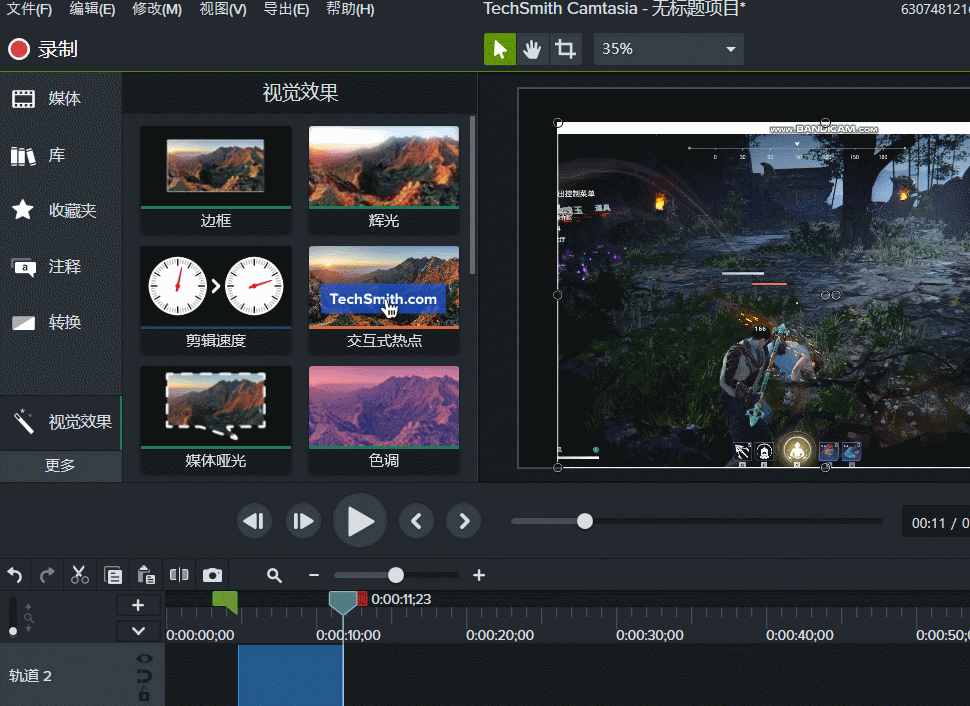Choose the 媒体哑光 media matte effect
970x706 pixels.
coord(216,420)
